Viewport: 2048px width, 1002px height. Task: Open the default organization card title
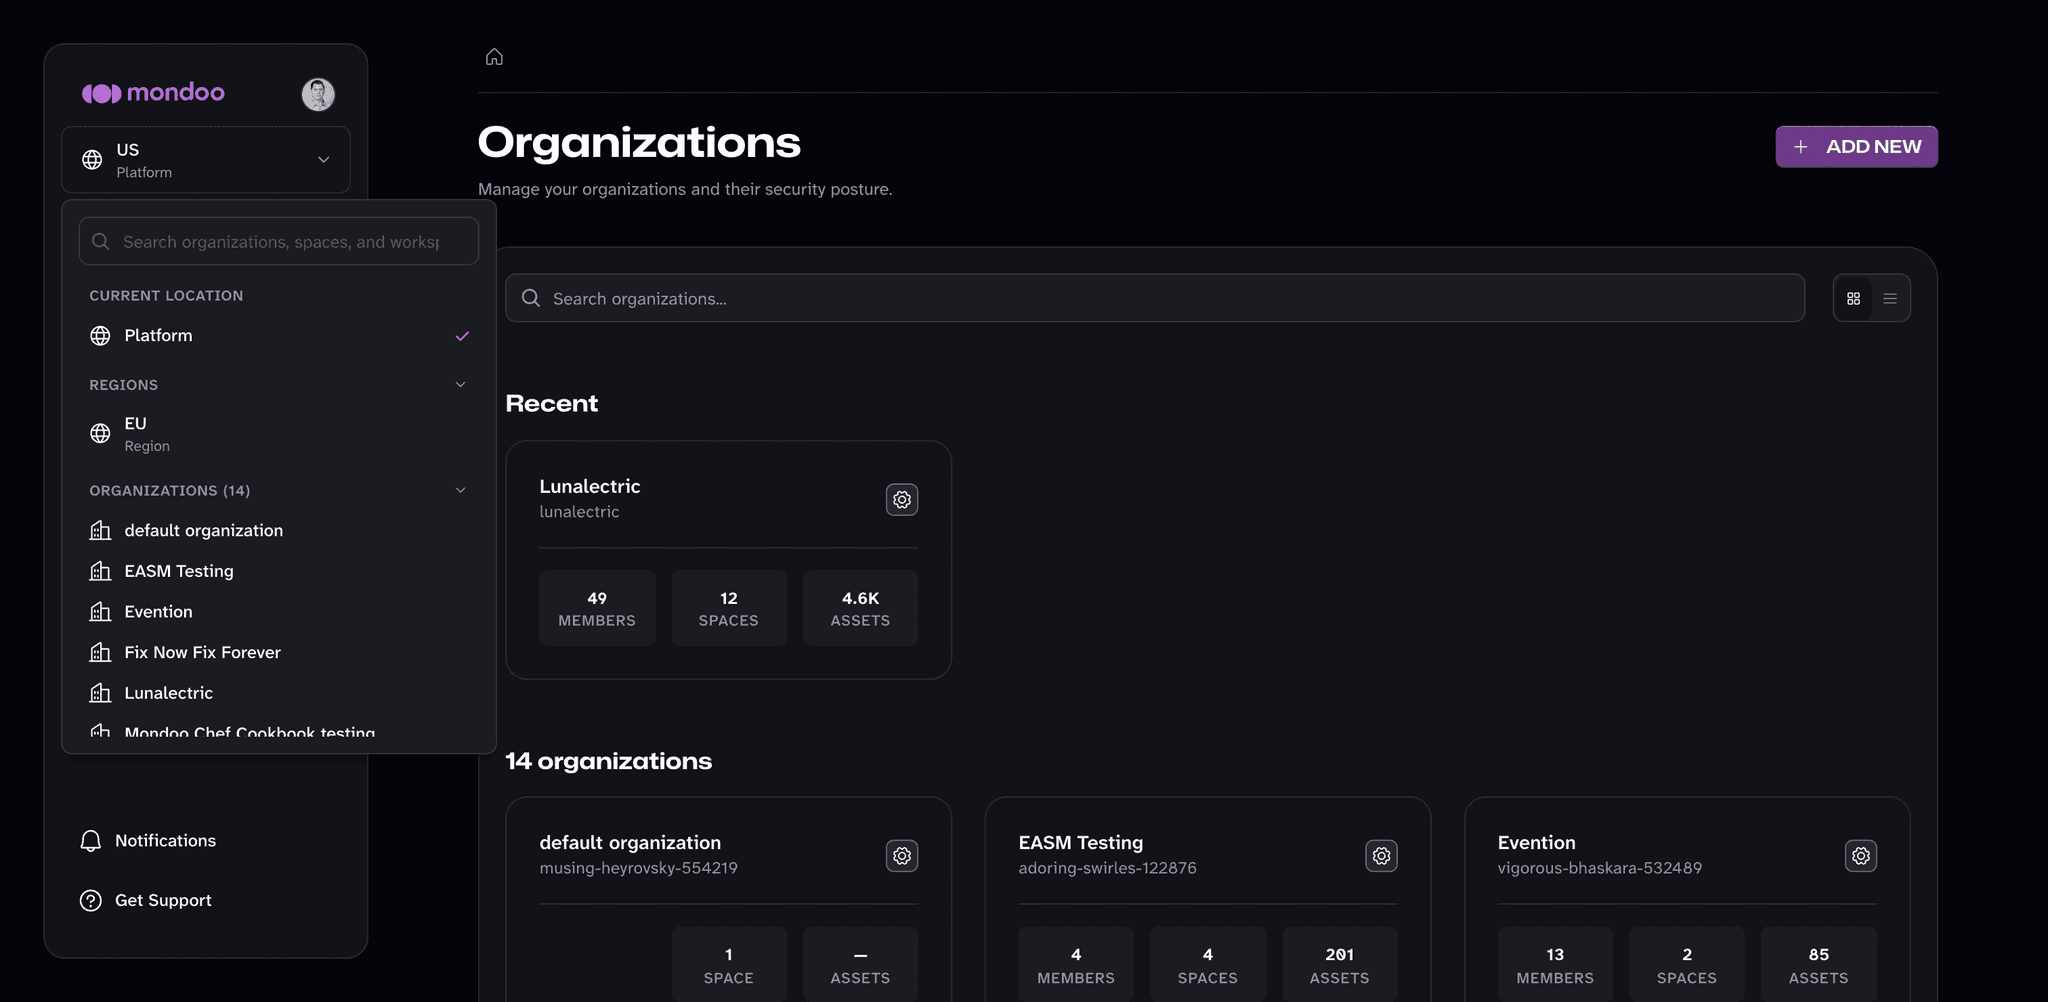630,843
